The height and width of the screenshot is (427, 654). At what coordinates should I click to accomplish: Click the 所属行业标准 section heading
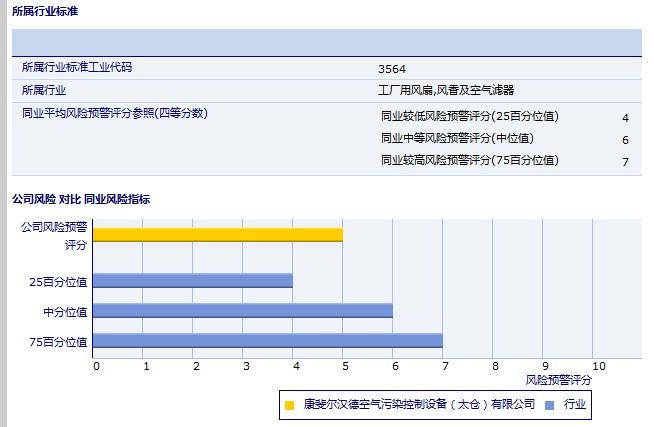[45, 11]
